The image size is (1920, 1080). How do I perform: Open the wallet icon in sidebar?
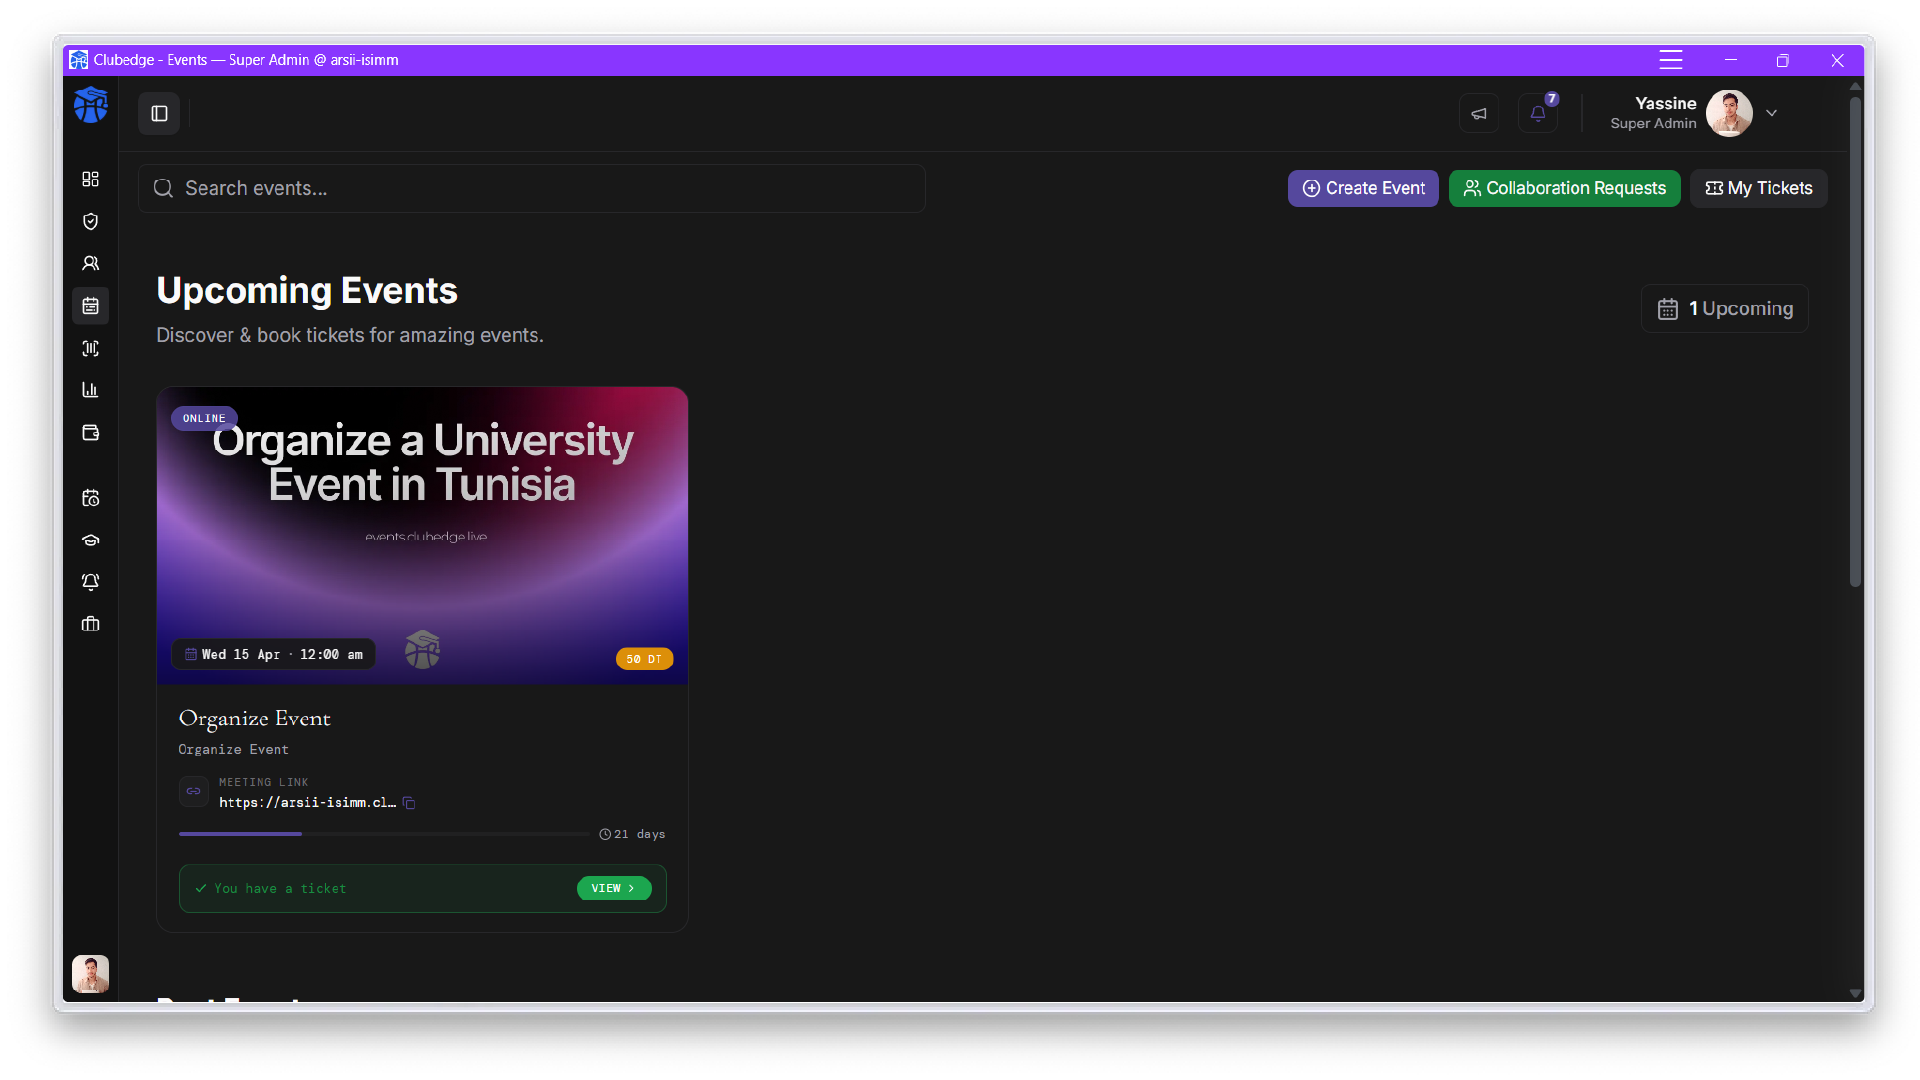[x=91, y=433]
